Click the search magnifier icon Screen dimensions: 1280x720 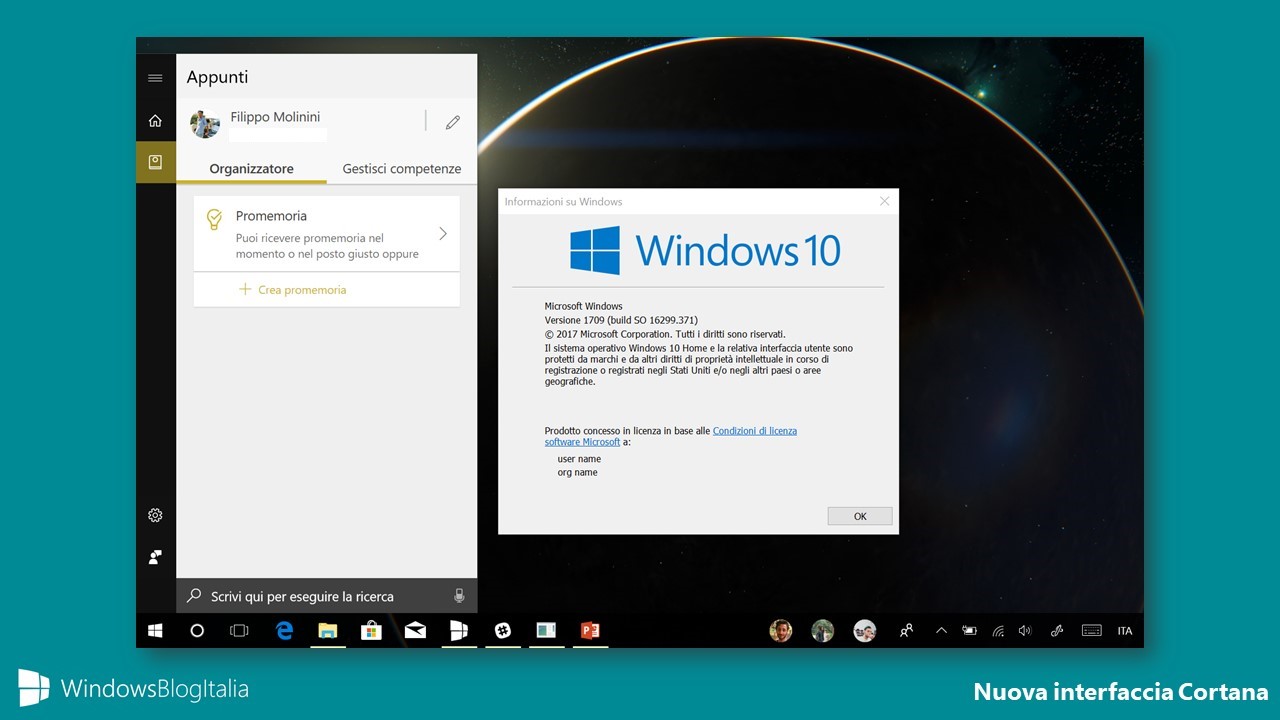pyautogui.click(x=194, y=596)
